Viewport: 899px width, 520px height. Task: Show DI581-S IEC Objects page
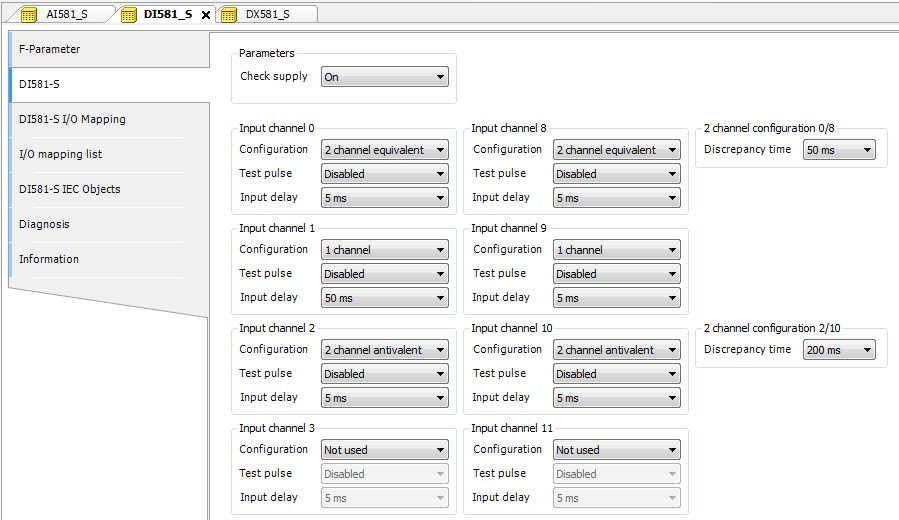70,189
